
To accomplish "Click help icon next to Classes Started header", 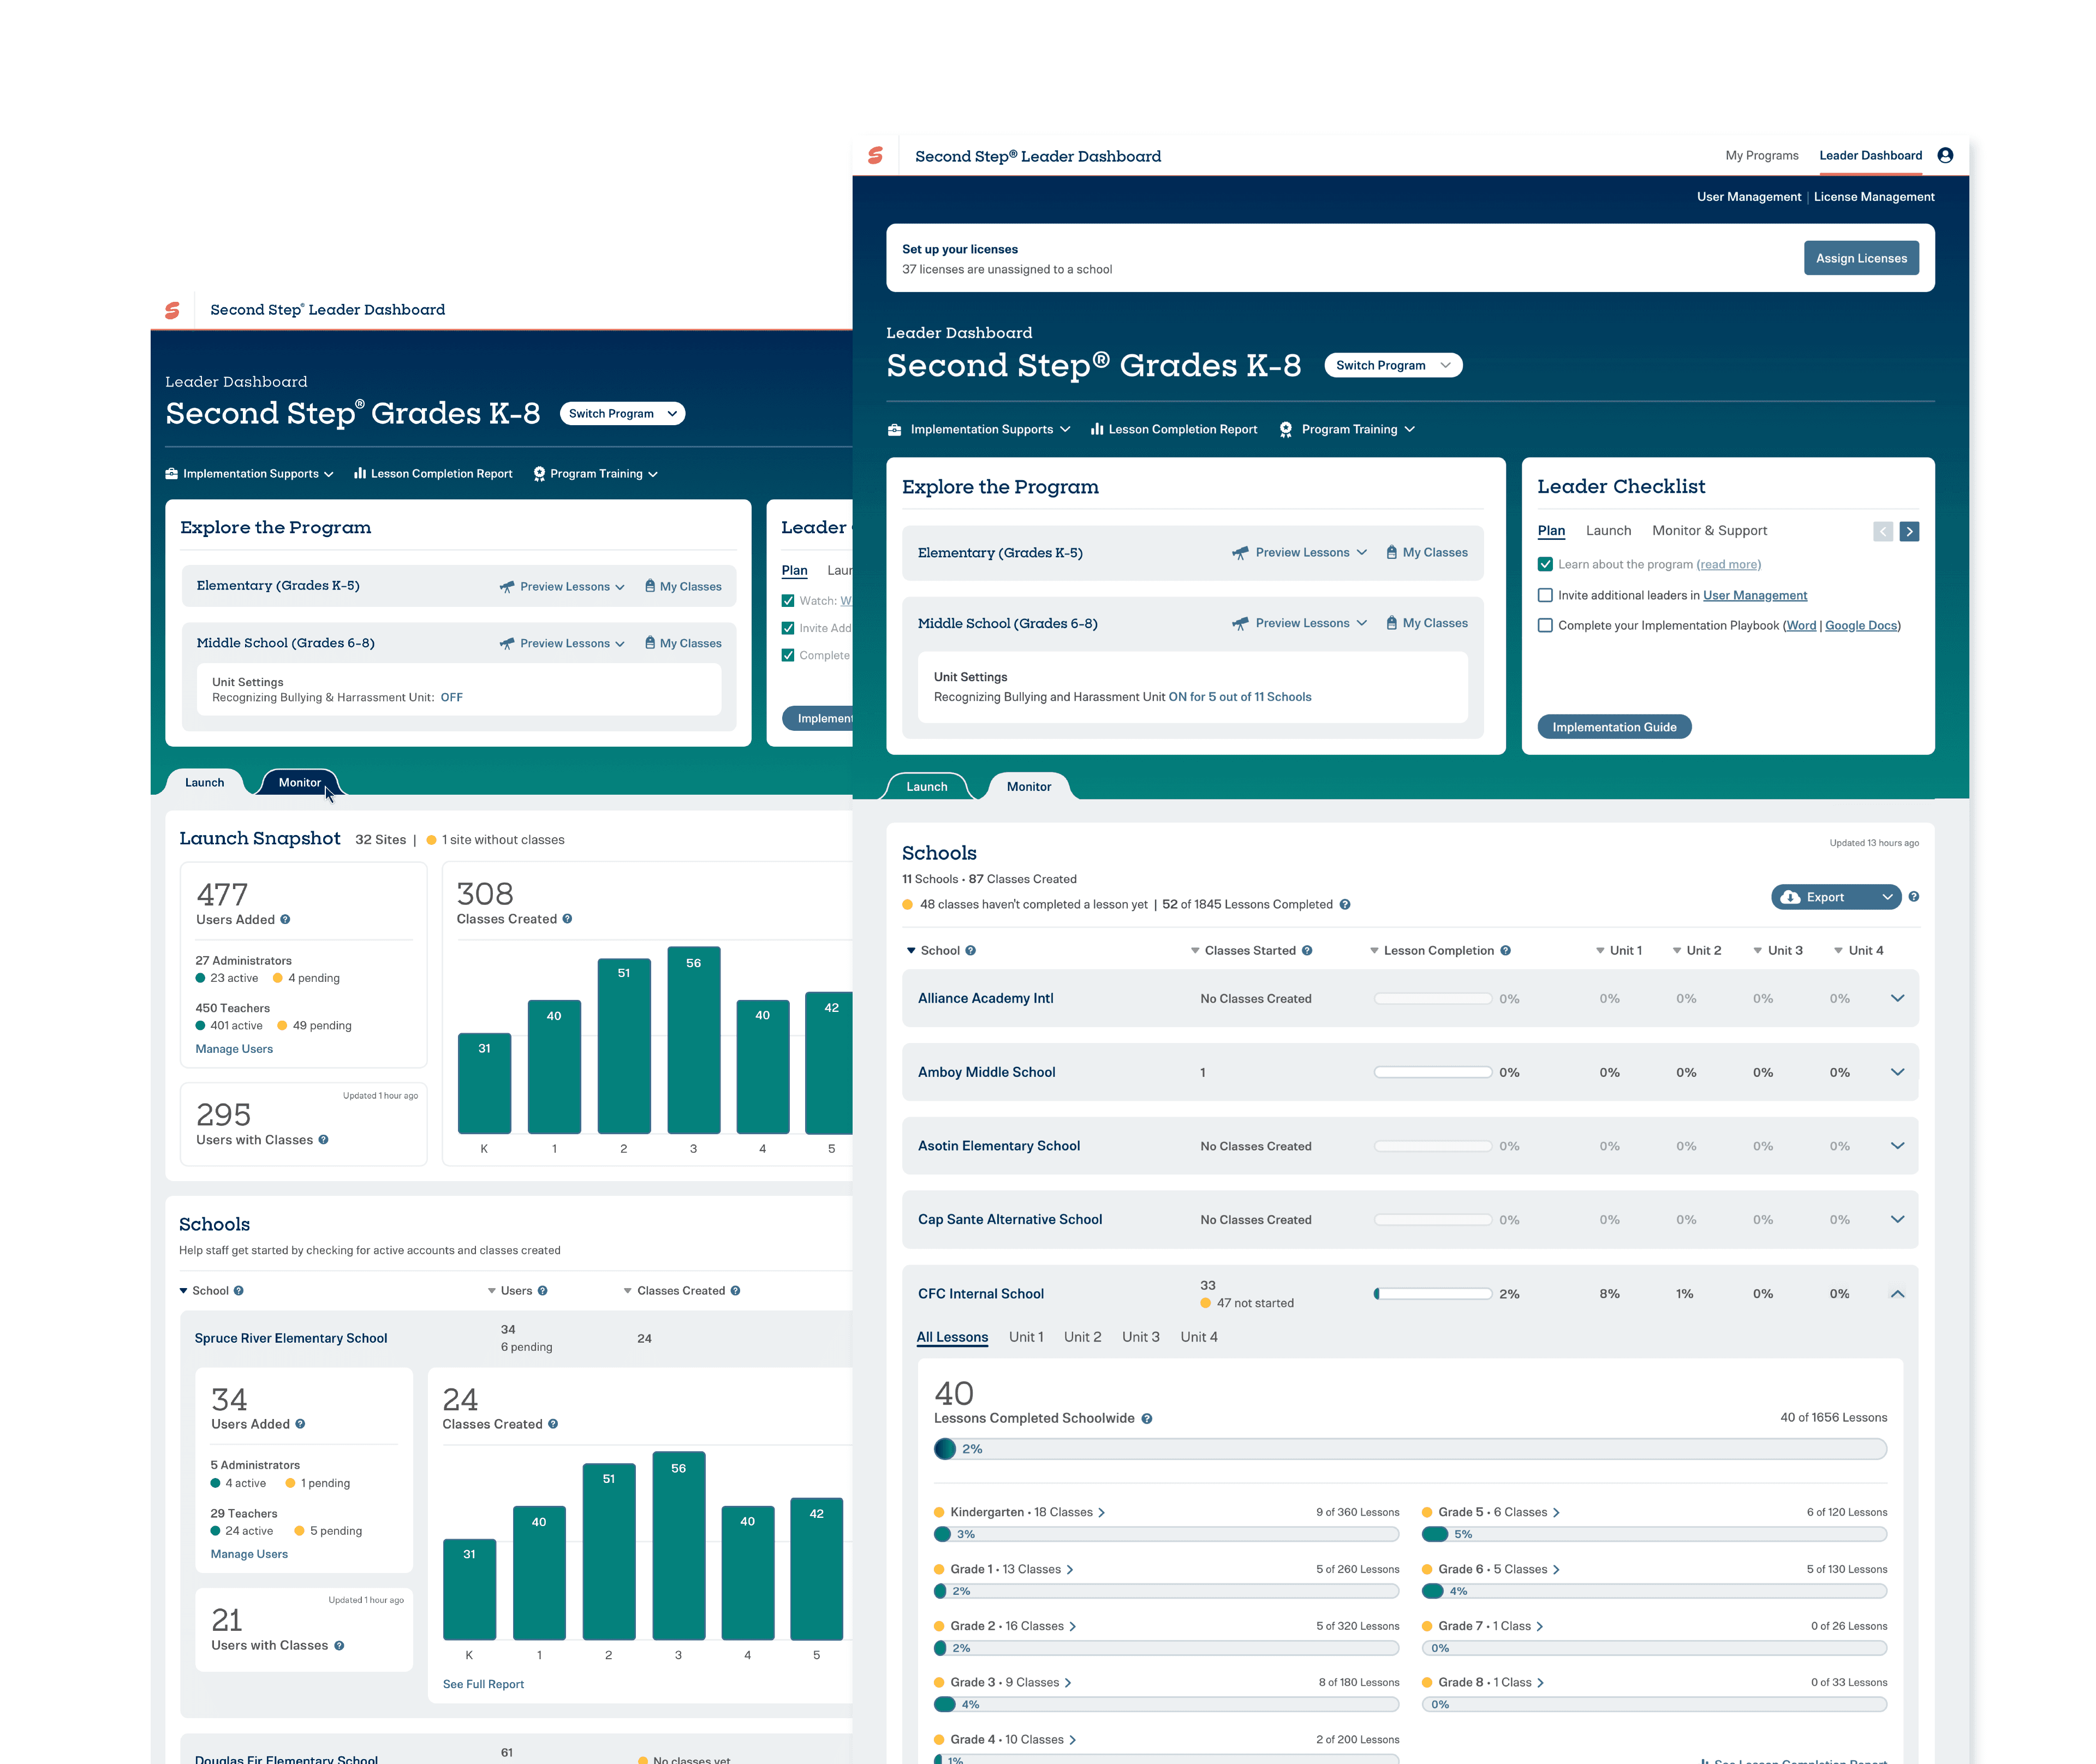I will pos(1307,951).
